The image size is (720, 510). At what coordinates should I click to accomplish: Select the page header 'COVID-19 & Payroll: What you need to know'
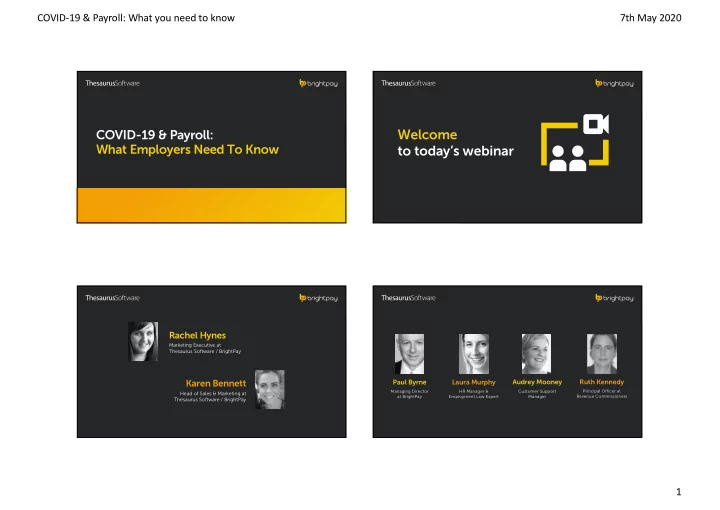tap(136, 18)
